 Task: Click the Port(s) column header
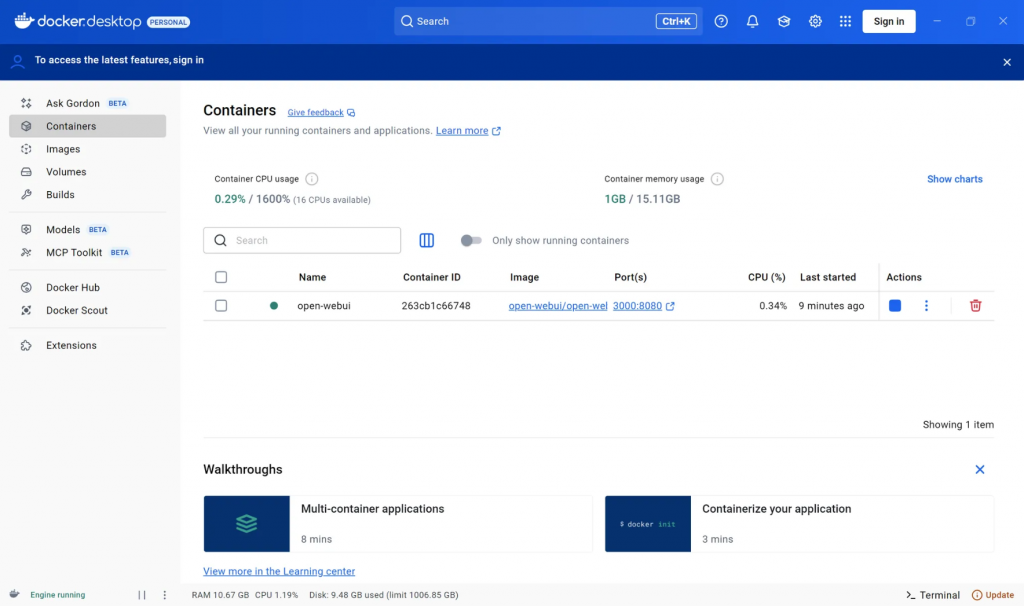pos(630,277)
